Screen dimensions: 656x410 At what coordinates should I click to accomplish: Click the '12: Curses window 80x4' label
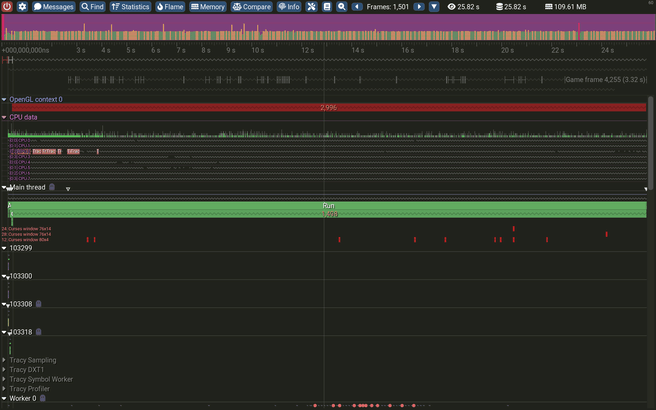pos(25,240)
